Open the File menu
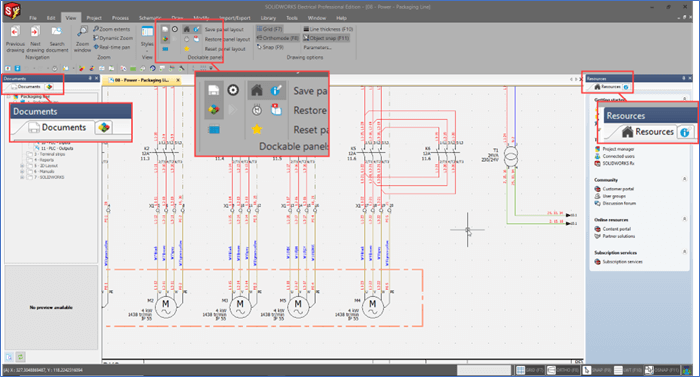The image size is (700, 377). [x=33, y=18]
